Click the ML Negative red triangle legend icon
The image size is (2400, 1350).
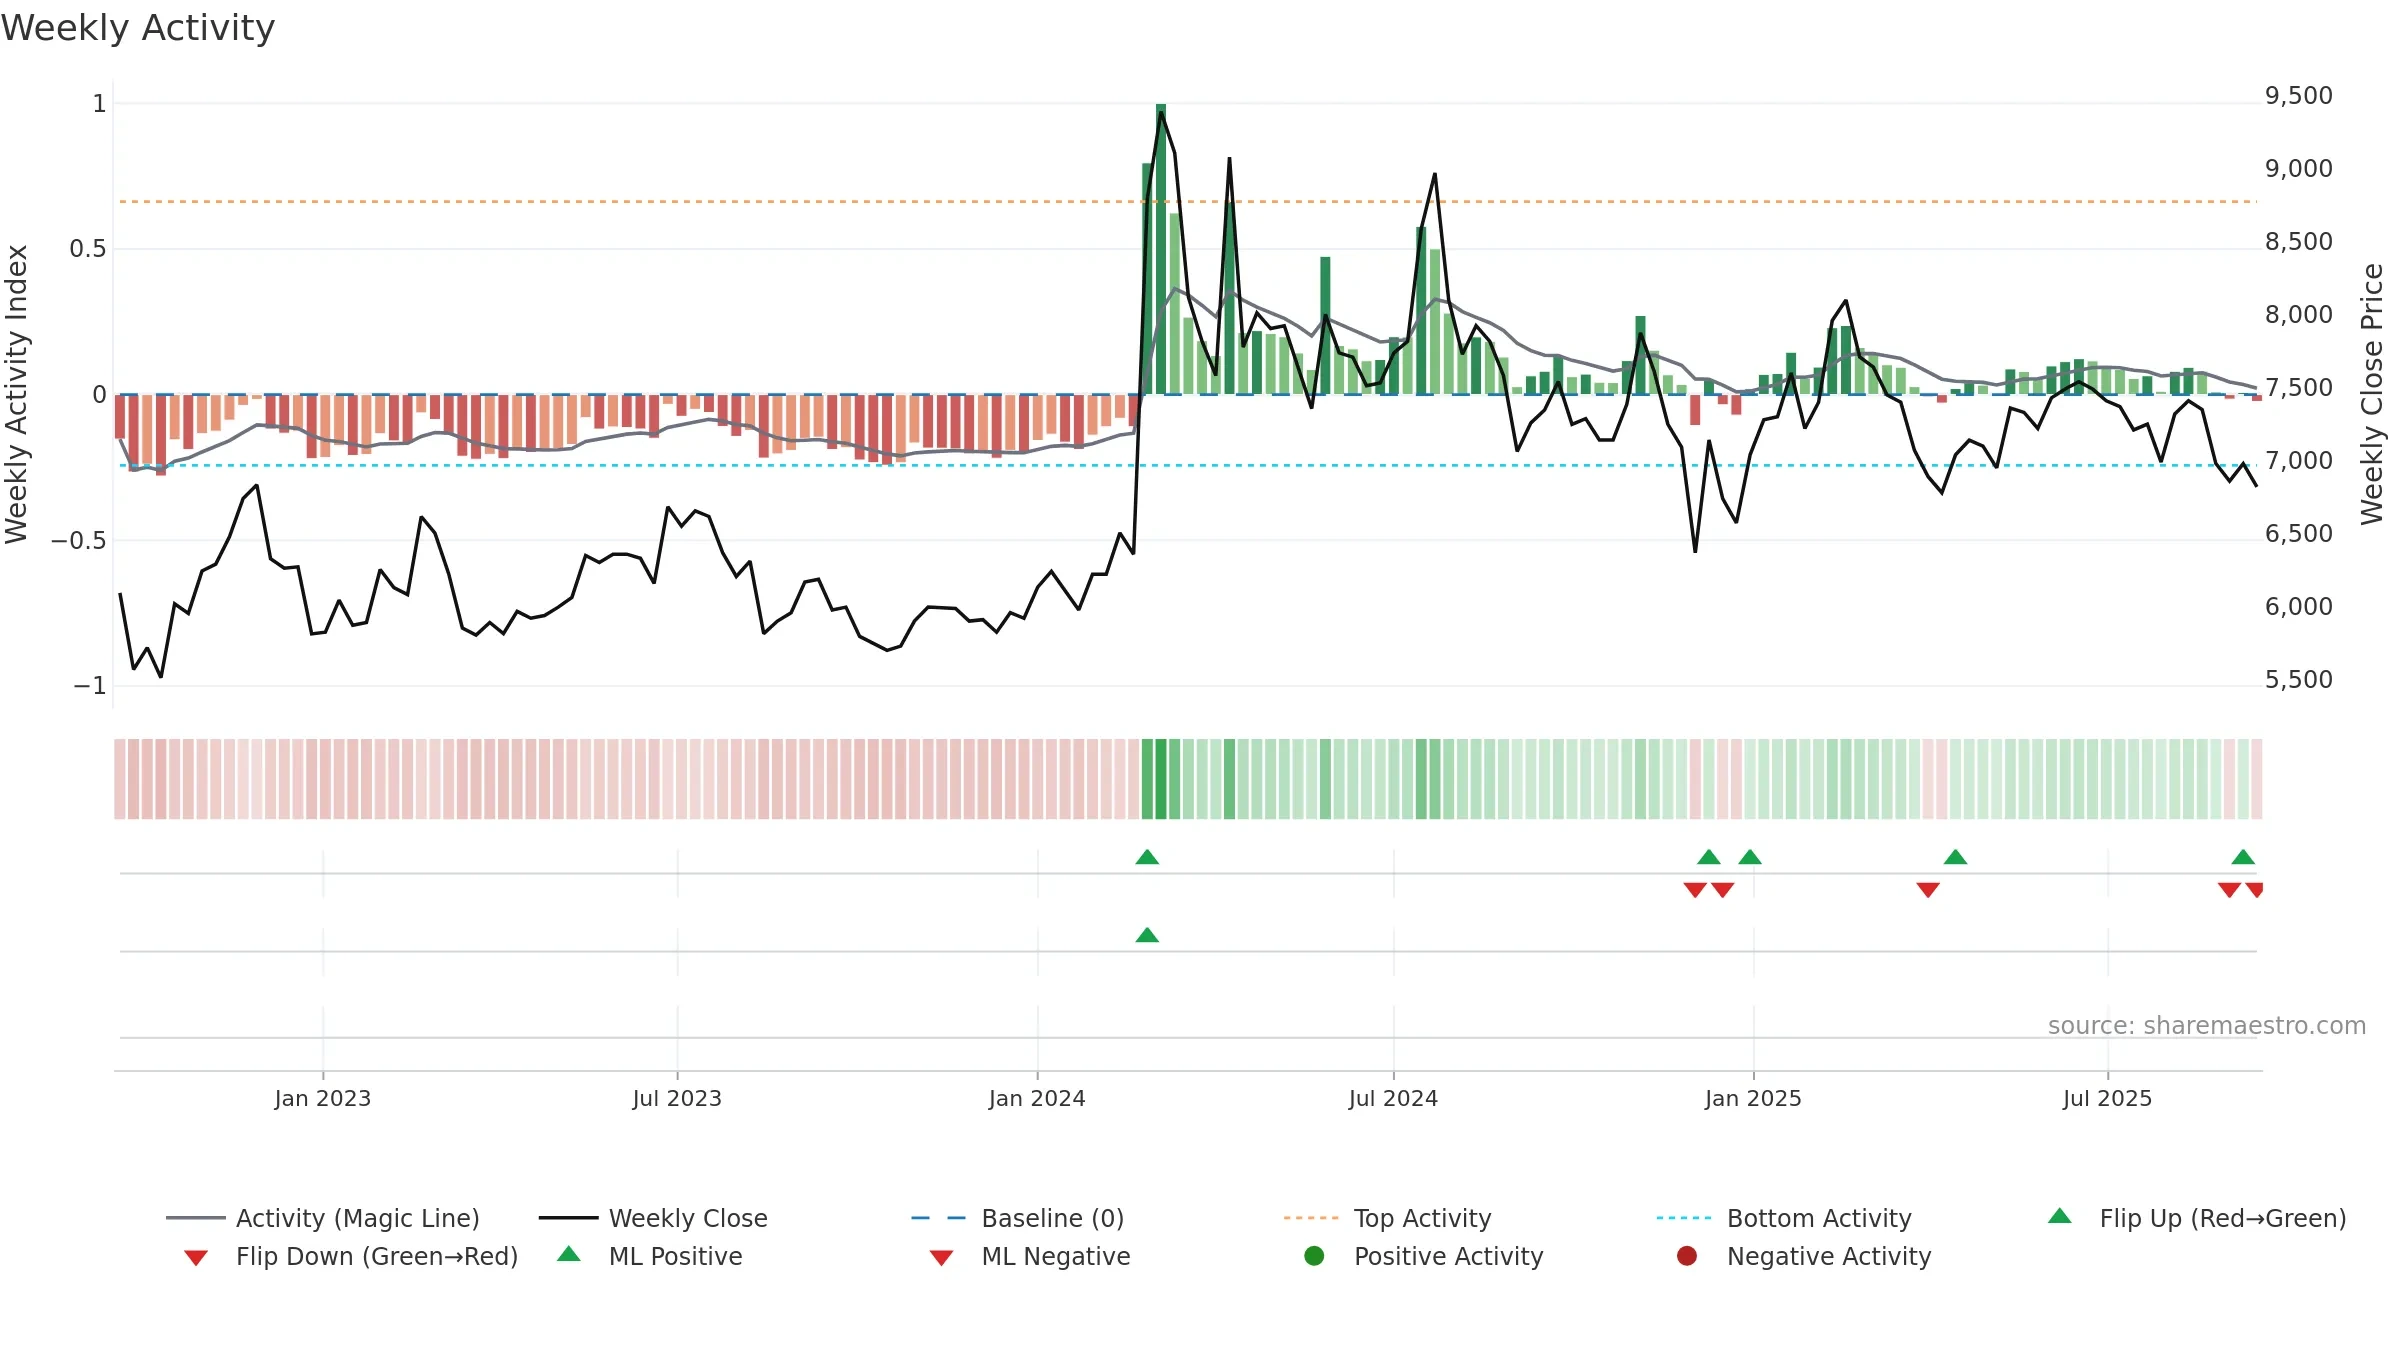[941, 1258]
